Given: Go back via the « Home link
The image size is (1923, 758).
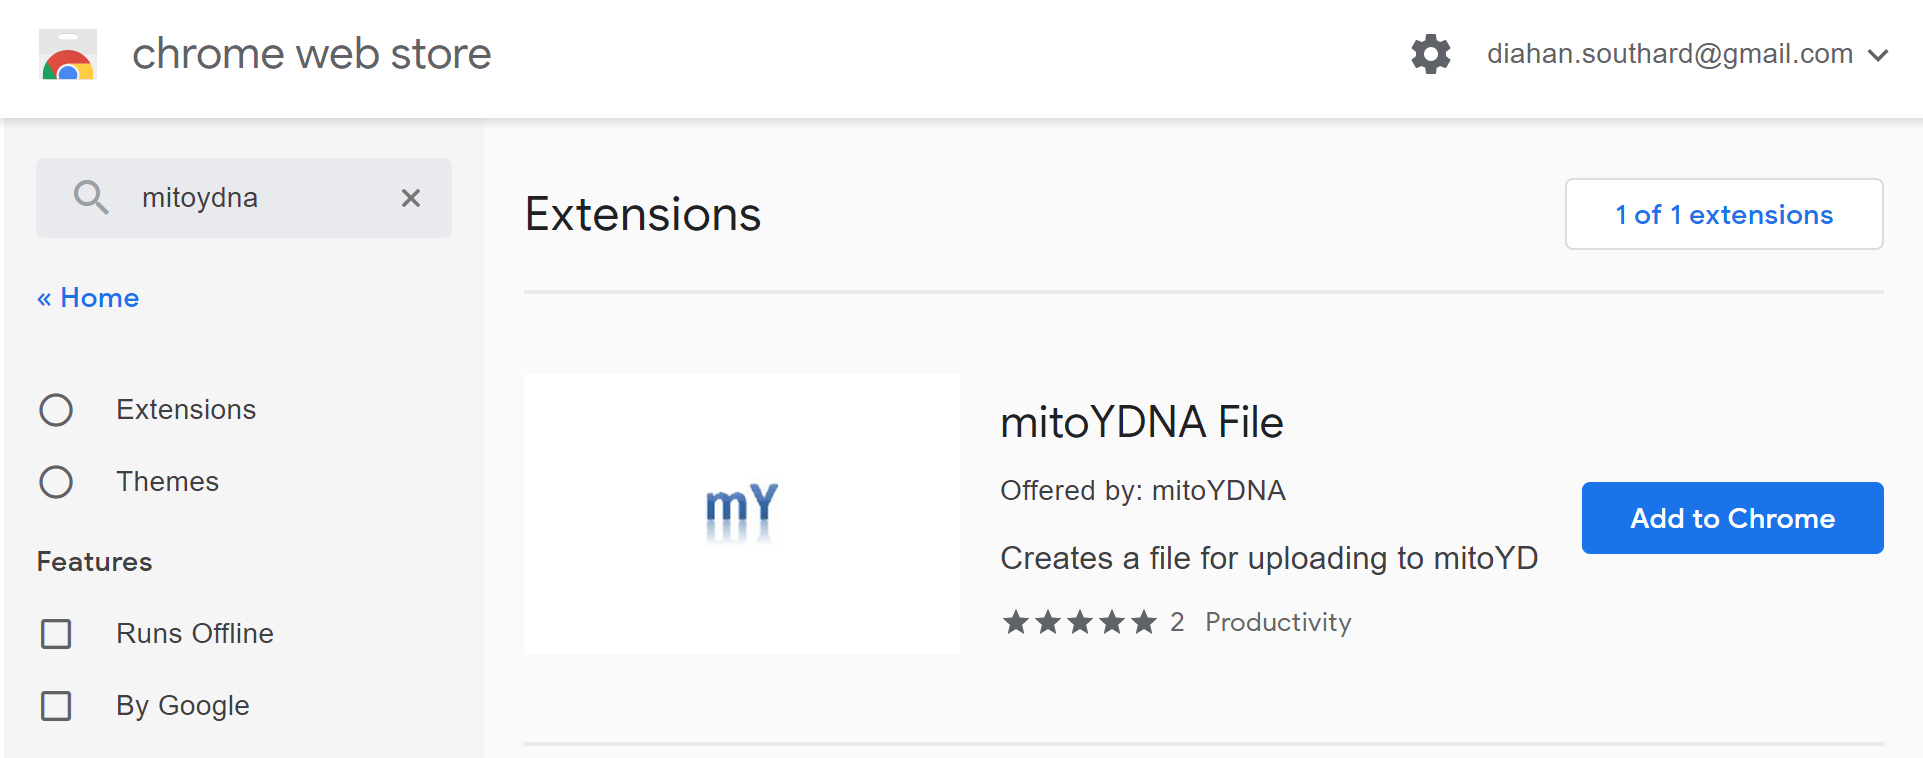Looking at the screenshot, I should point(88,298).
